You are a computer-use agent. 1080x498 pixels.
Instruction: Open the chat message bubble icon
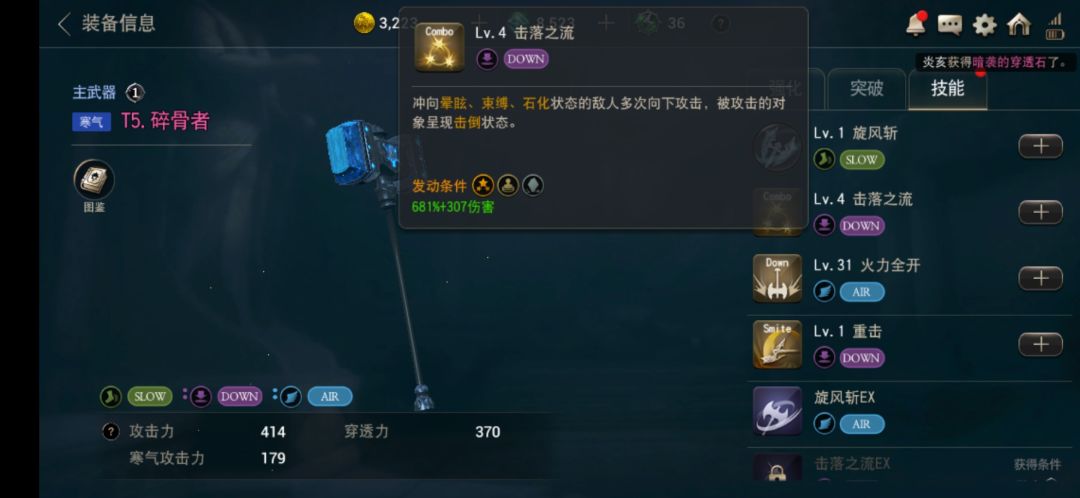(950, 25)
